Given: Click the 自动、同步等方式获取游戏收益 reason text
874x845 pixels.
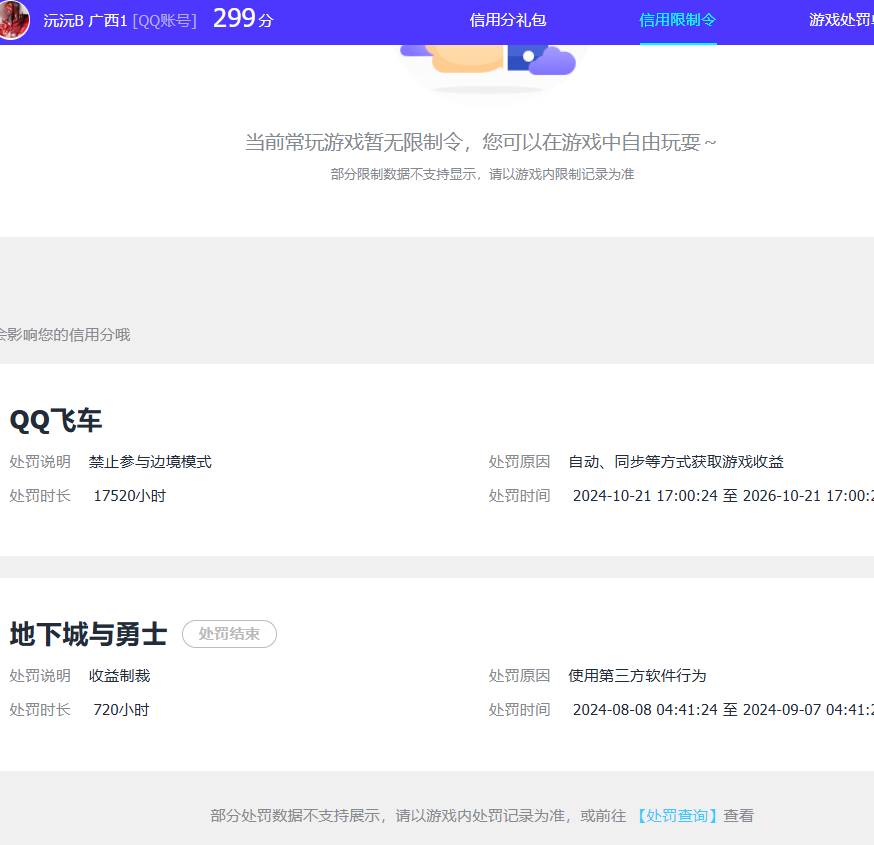Looking at the screenshot, I should click(x=676, y=462).
